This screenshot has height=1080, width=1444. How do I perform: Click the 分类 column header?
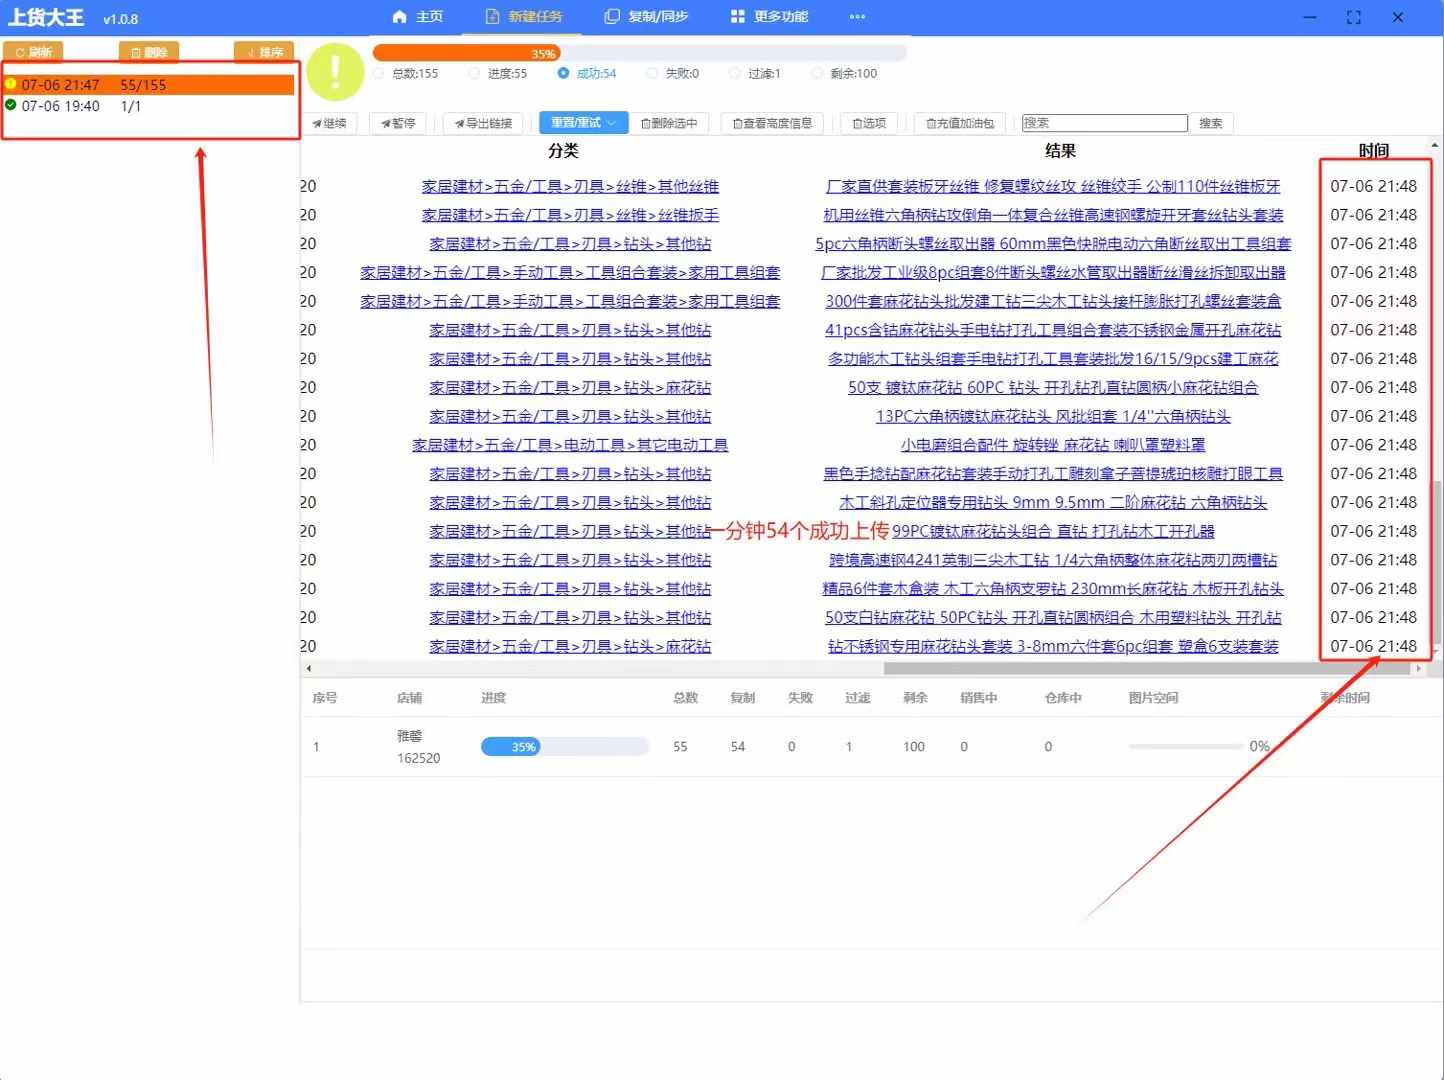(x=563, y=151)
